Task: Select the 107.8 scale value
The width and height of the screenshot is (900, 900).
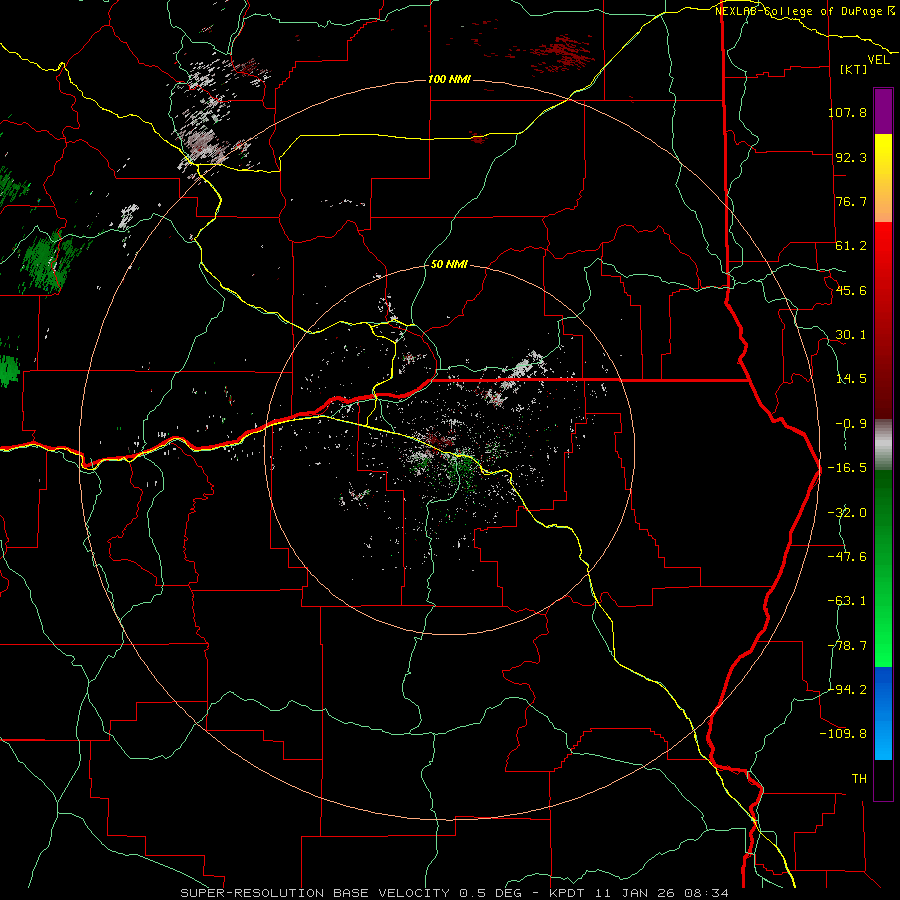Action: (x=847, y=112)
